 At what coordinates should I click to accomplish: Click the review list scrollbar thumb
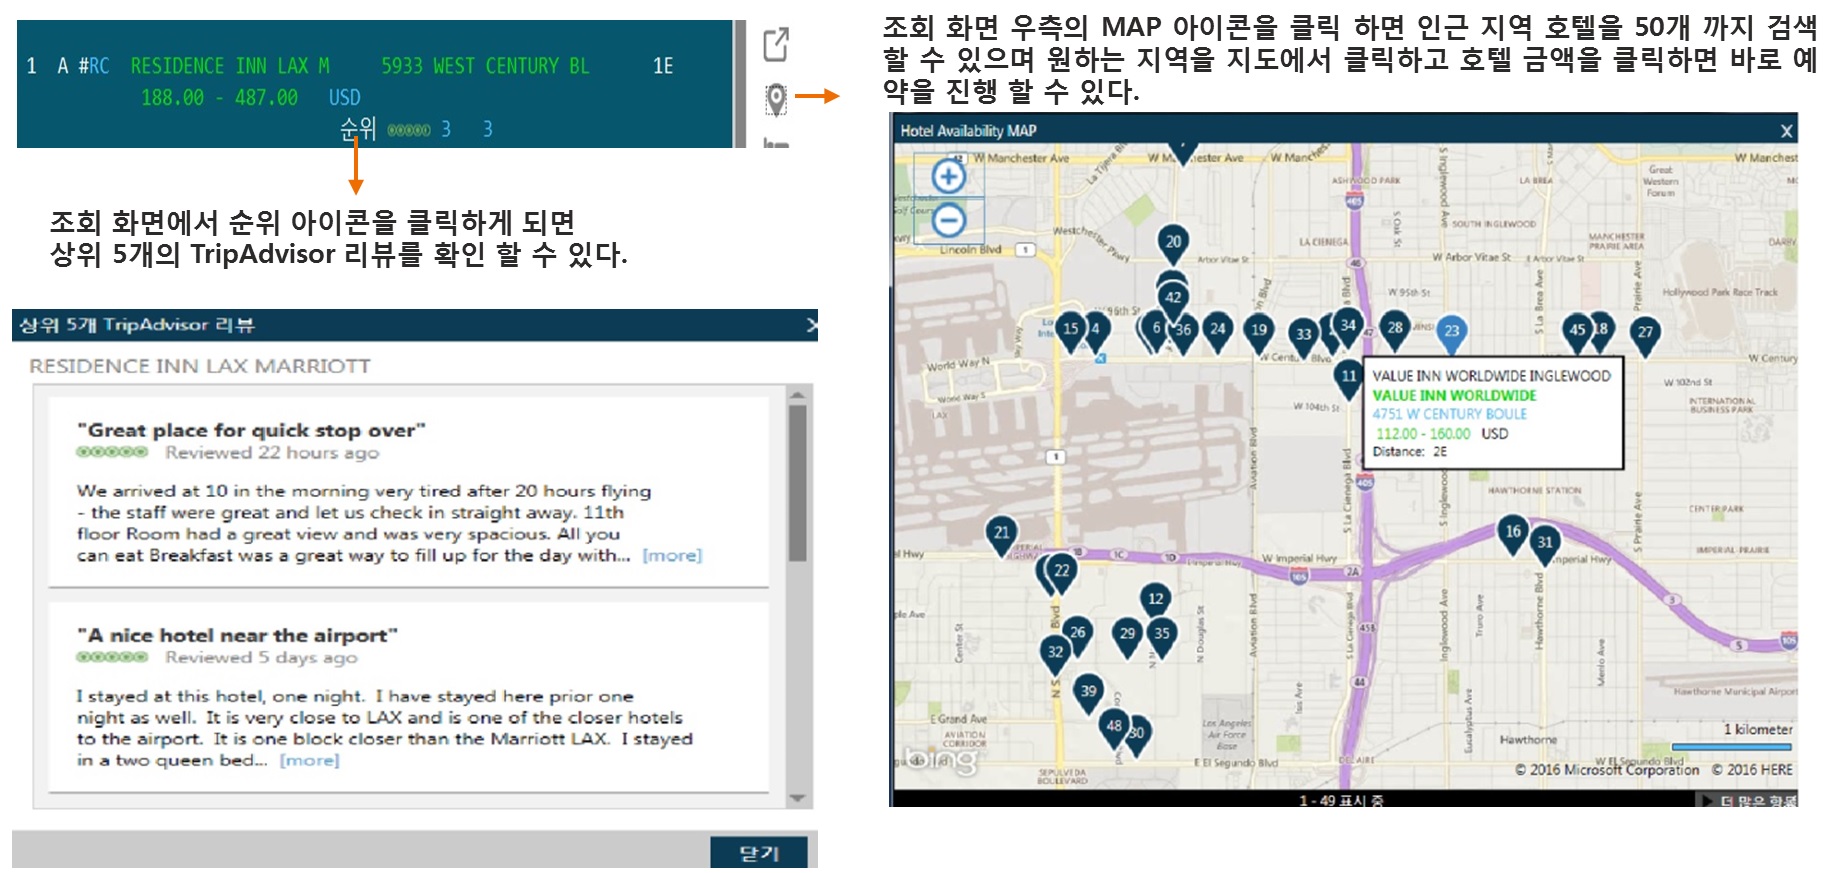797,483
